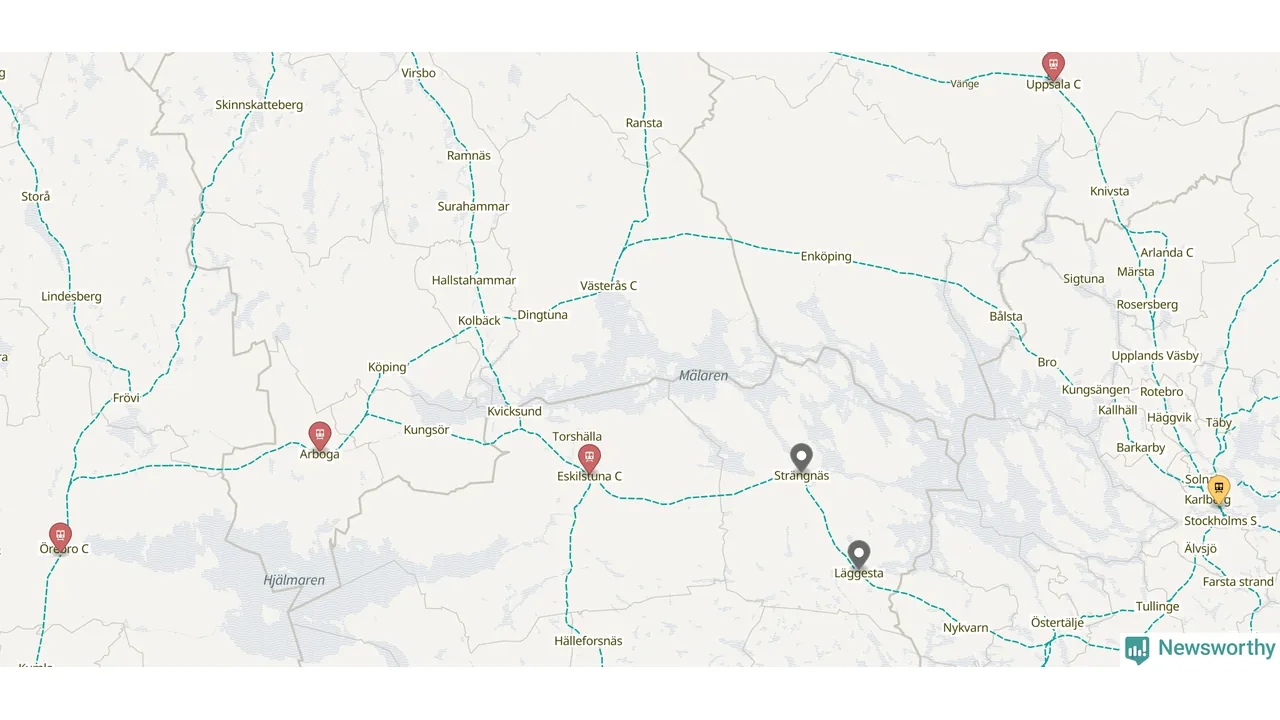Click the Enköping station label
1280x720 pixels.
coord(826,256)
